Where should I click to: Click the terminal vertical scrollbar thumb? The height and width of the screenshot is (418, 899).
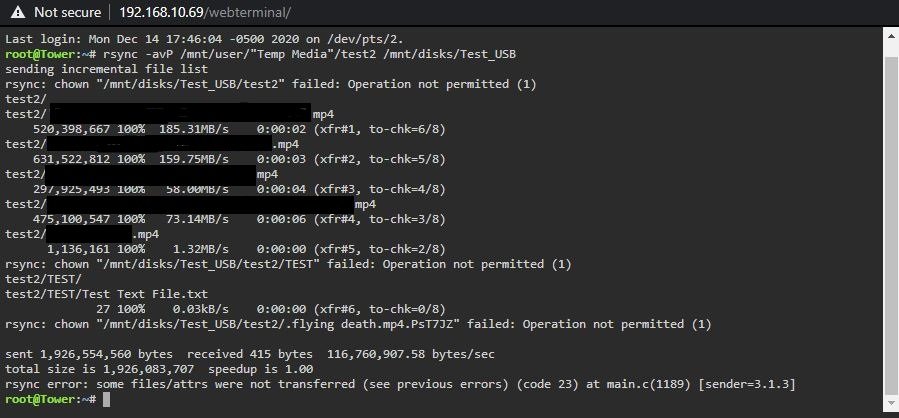point(890,226)
